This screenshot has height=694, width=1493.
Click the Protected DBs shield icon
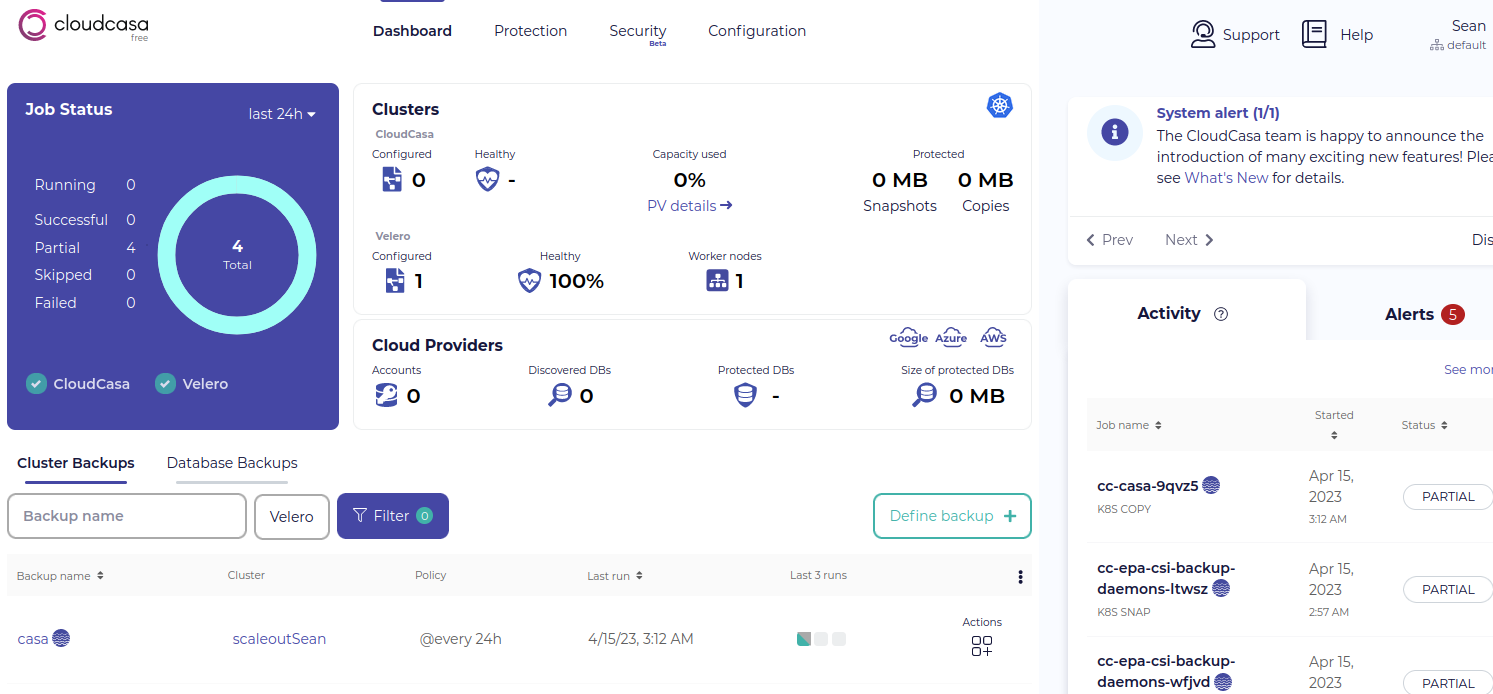click(744, 396)
